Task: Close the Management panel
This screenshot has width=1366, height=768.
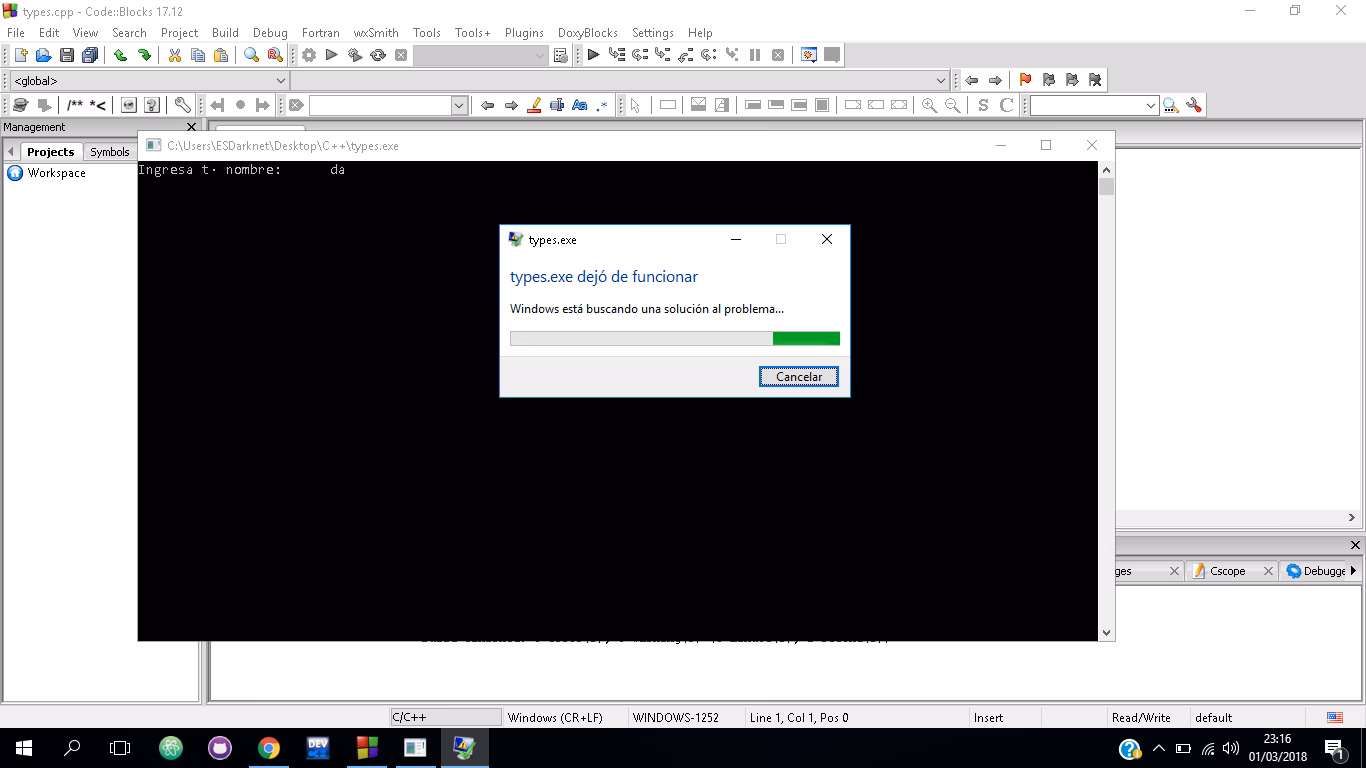Action: click(192, 127)
